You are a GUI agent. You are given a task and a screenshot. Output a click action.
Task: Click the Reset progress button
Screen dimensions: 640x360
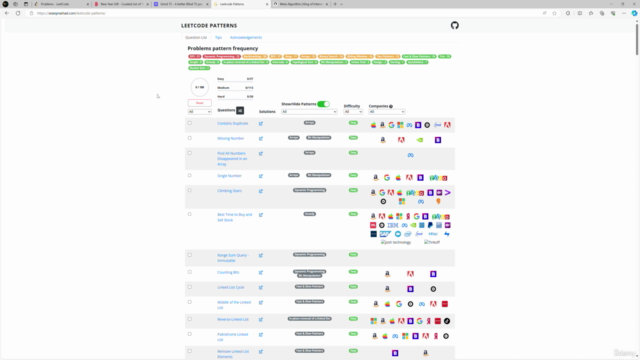coord(200,103)
